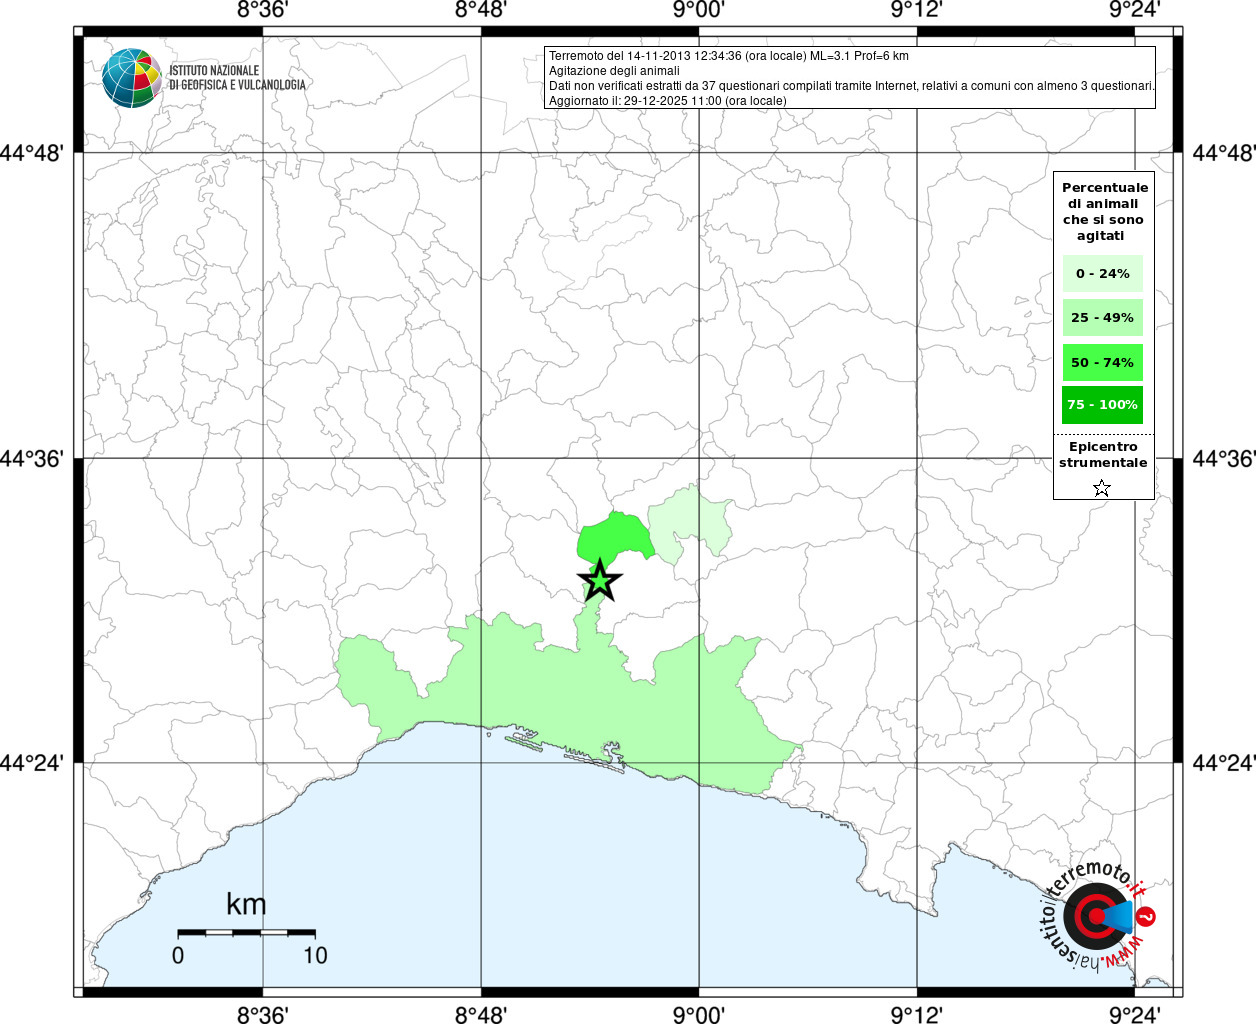This screenshot has width=1256, height=1024.
Task: Select the 0 - 24% legend swatch
Action: pyautogui.click(x=1102, y=273)
